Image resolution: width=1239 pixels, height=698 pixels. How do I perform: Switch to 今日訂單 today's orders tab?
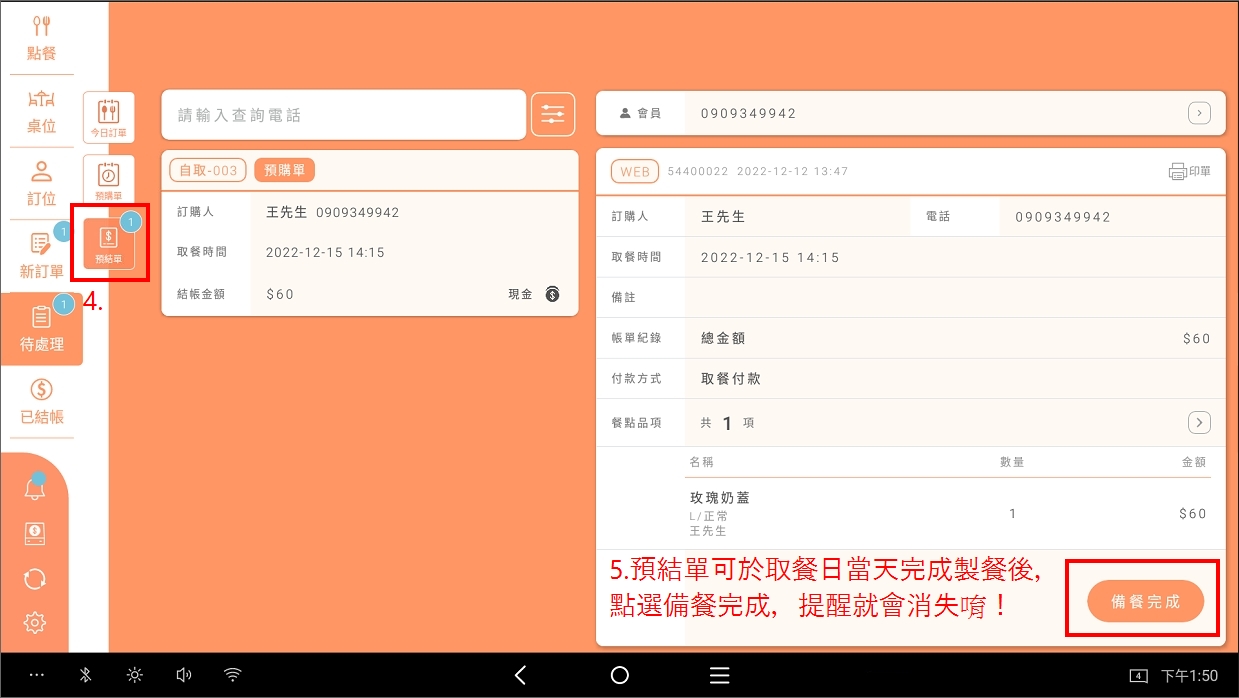click(108, 116)
